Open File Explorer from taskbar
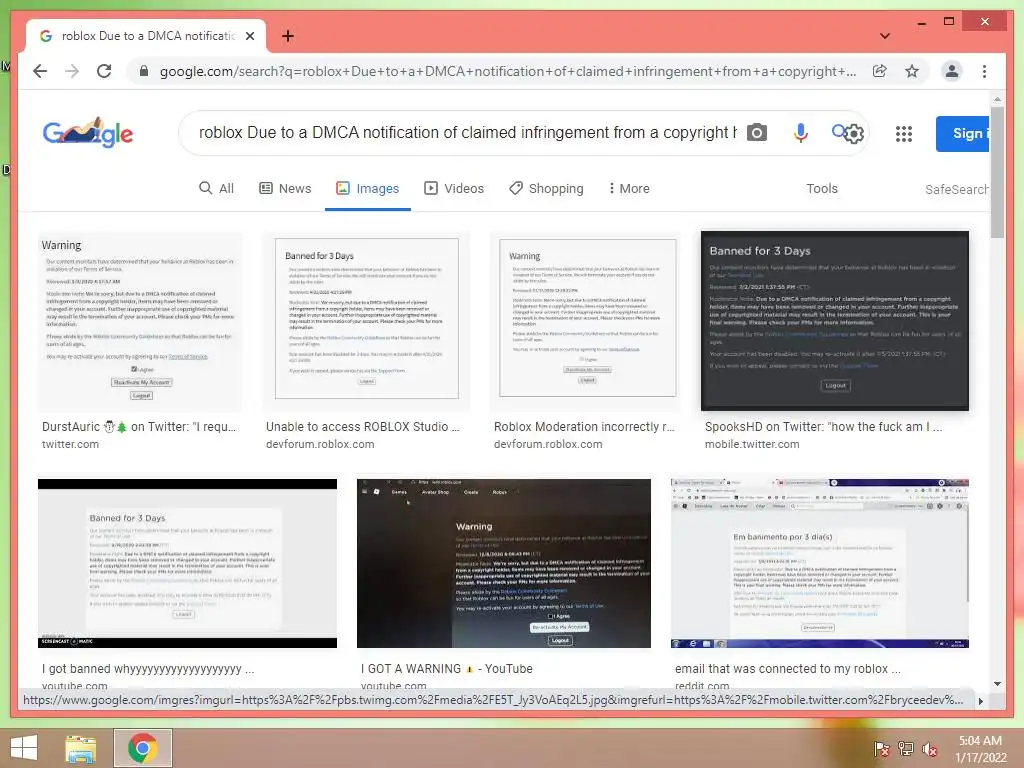 click(81, 748)
